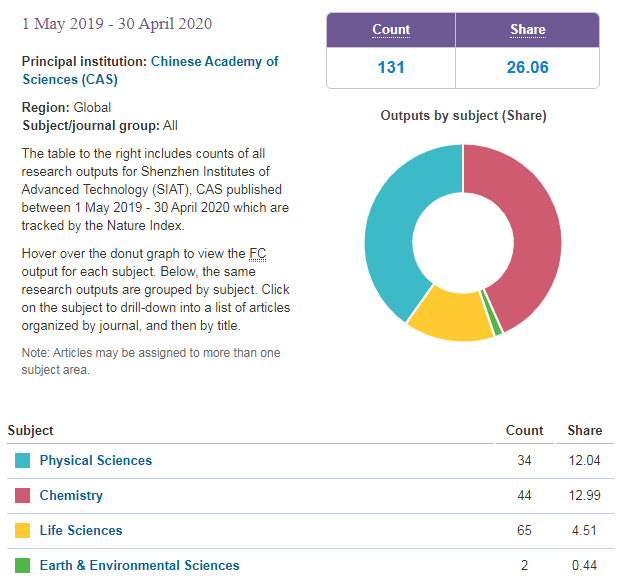Click the yellow square beside Life Sciences
The image size is (626, 585).
(x=23, y=531)
